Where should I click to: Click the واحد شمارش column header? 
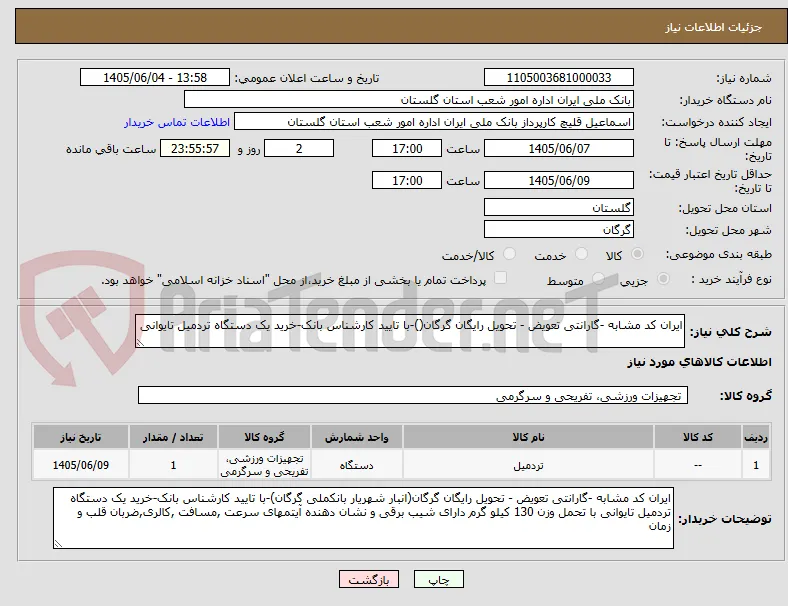356,437
